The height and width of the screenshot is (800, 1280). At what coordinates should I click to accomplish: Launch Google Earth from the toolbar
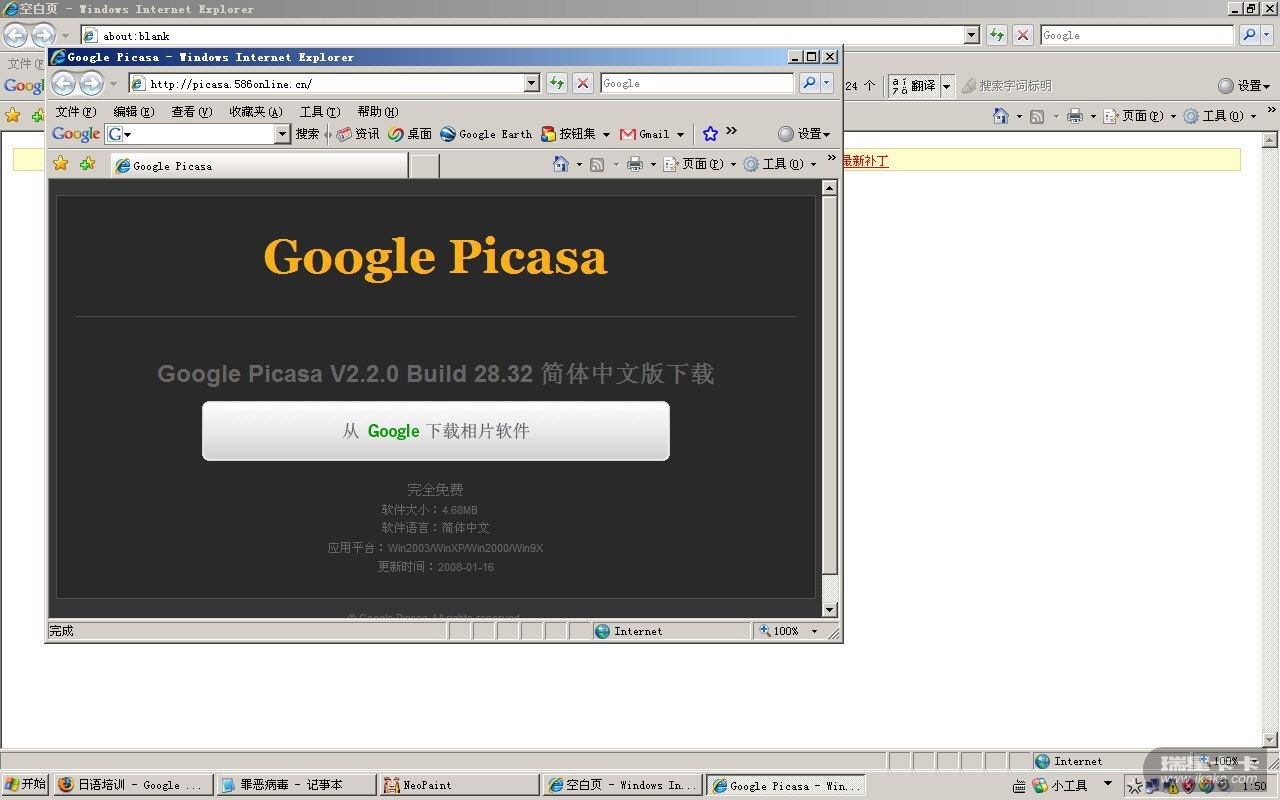coord(486,134)
